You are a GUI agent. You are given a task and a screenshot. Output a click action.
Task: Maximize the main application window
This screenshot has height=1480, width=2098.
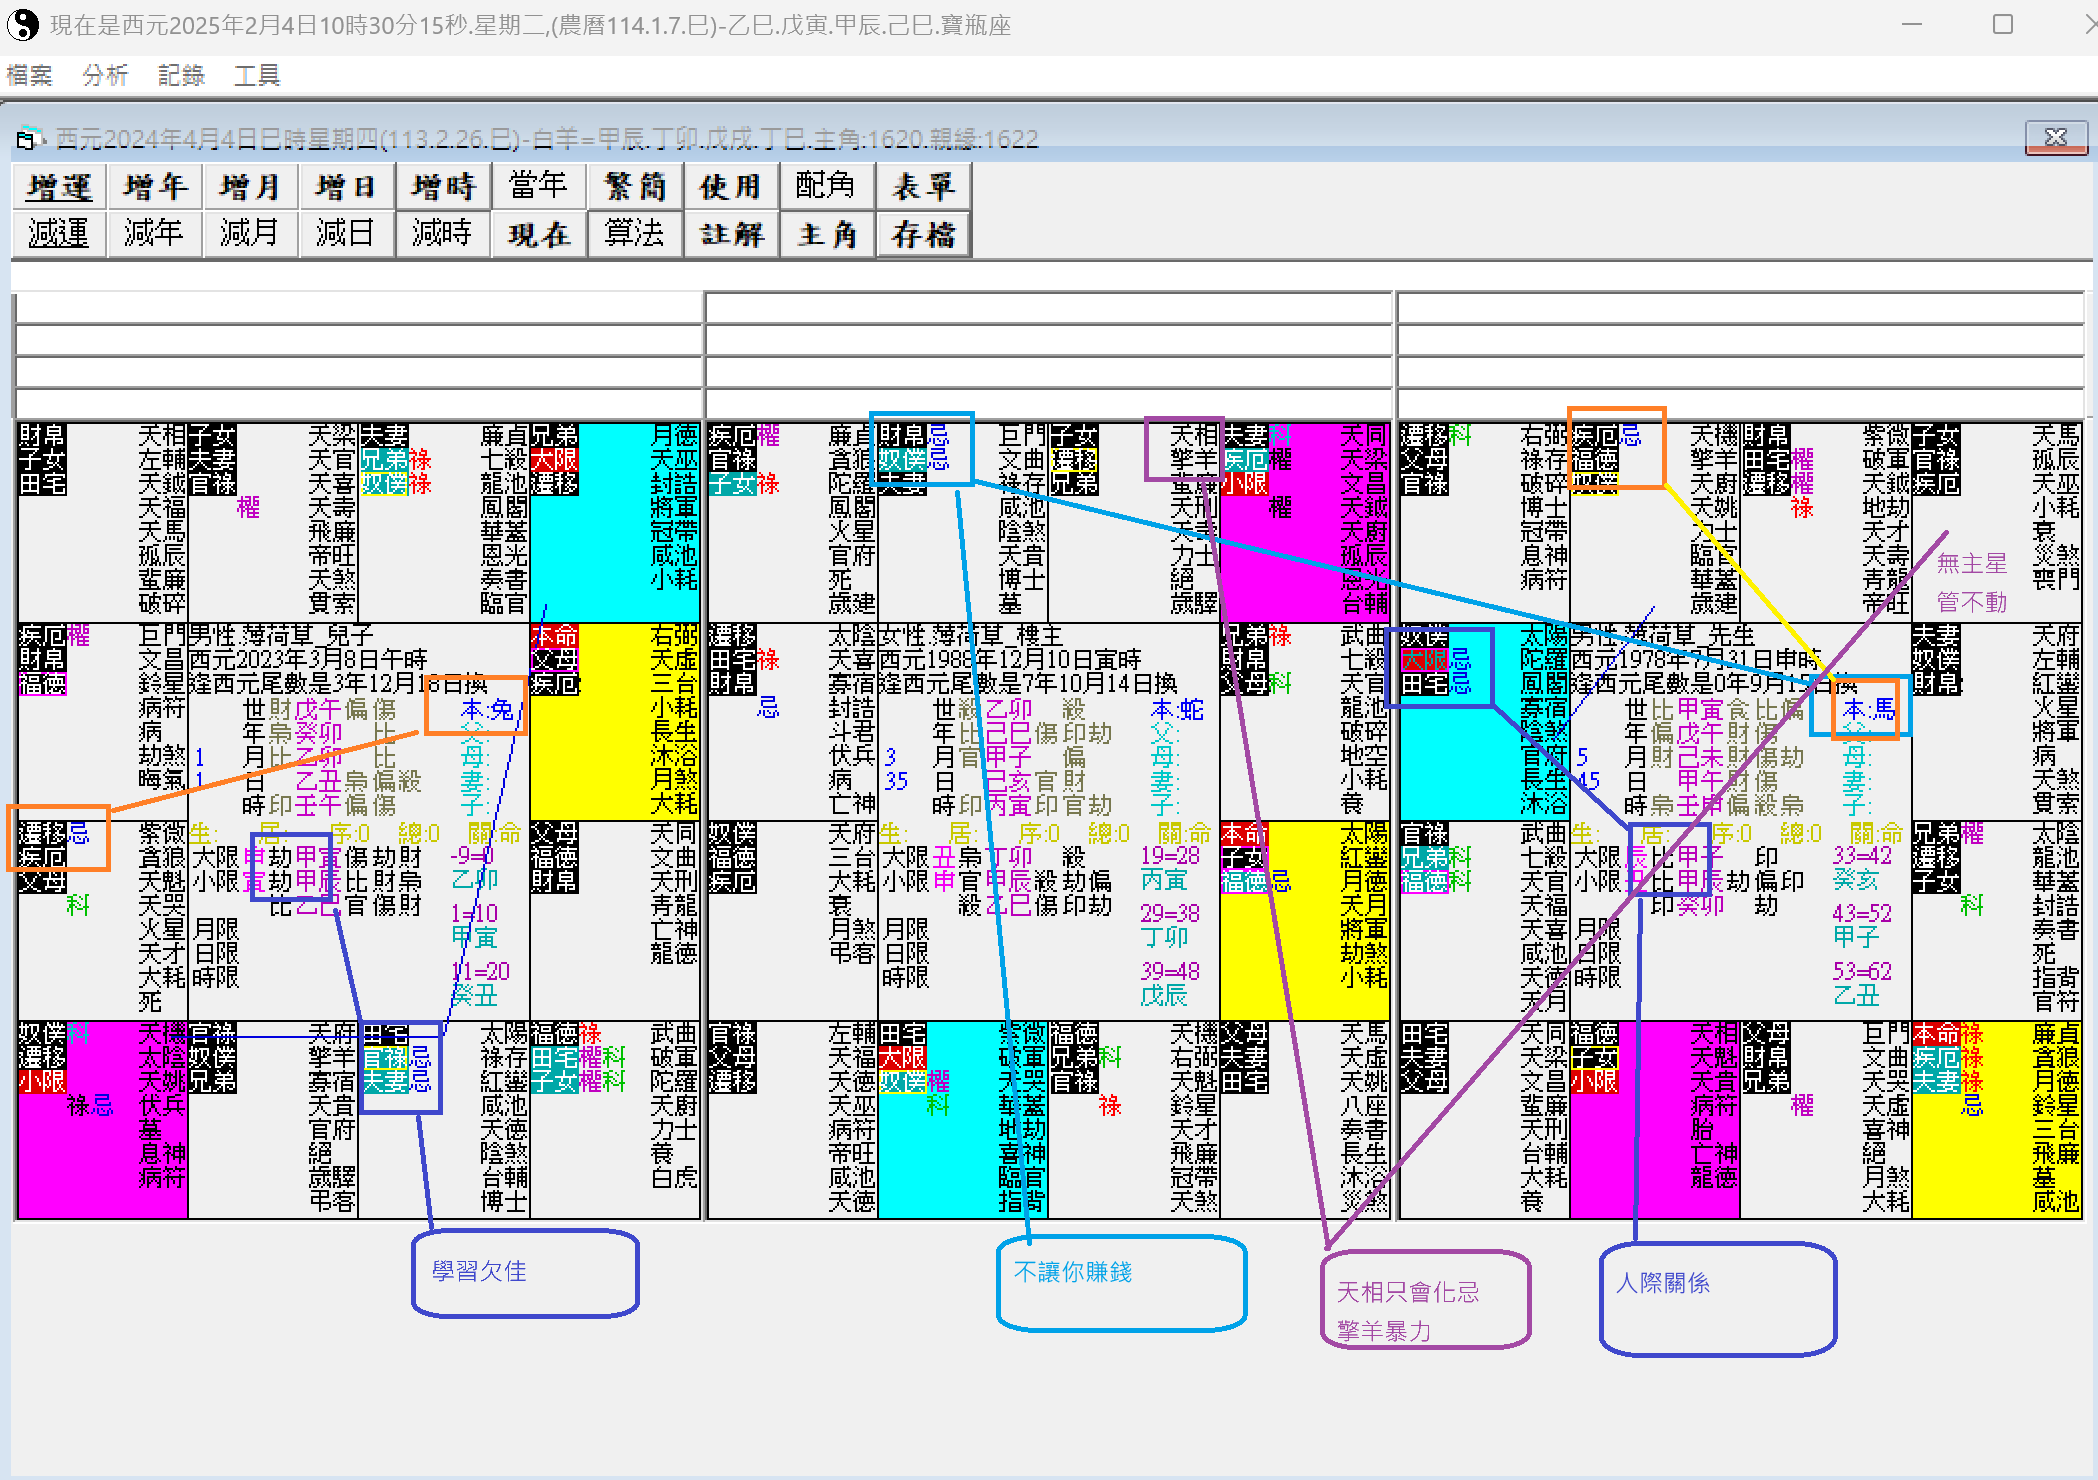(2003, 24)
